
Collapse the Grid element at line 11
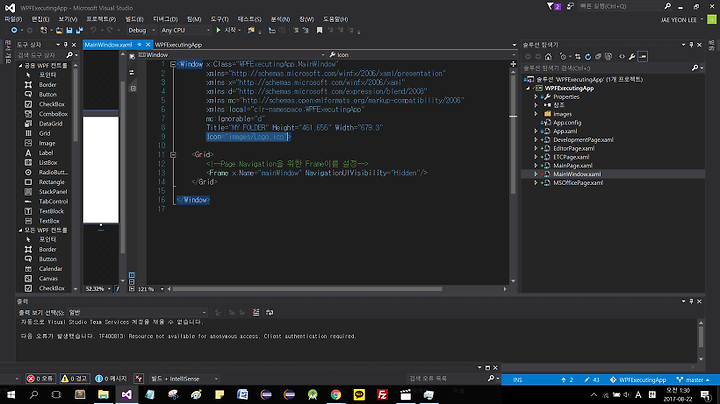(173, 155)
